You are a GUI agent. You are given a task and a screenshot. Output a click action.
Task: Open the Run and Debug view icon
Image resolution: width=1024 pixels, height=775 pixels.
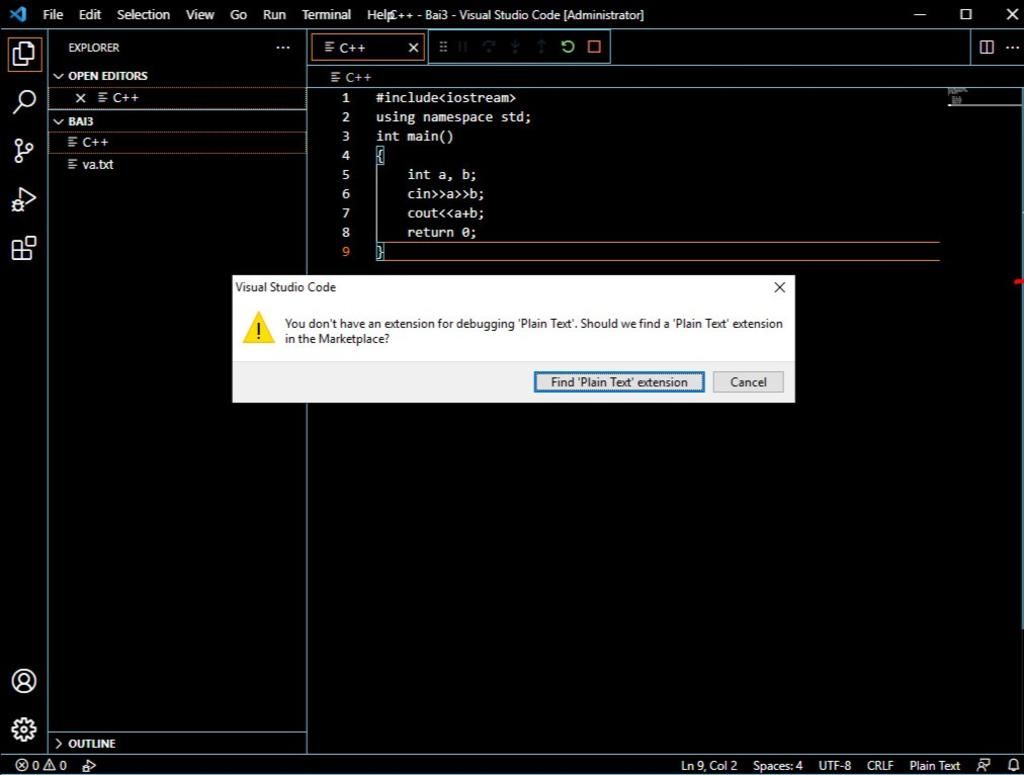[x=24, y=199]
